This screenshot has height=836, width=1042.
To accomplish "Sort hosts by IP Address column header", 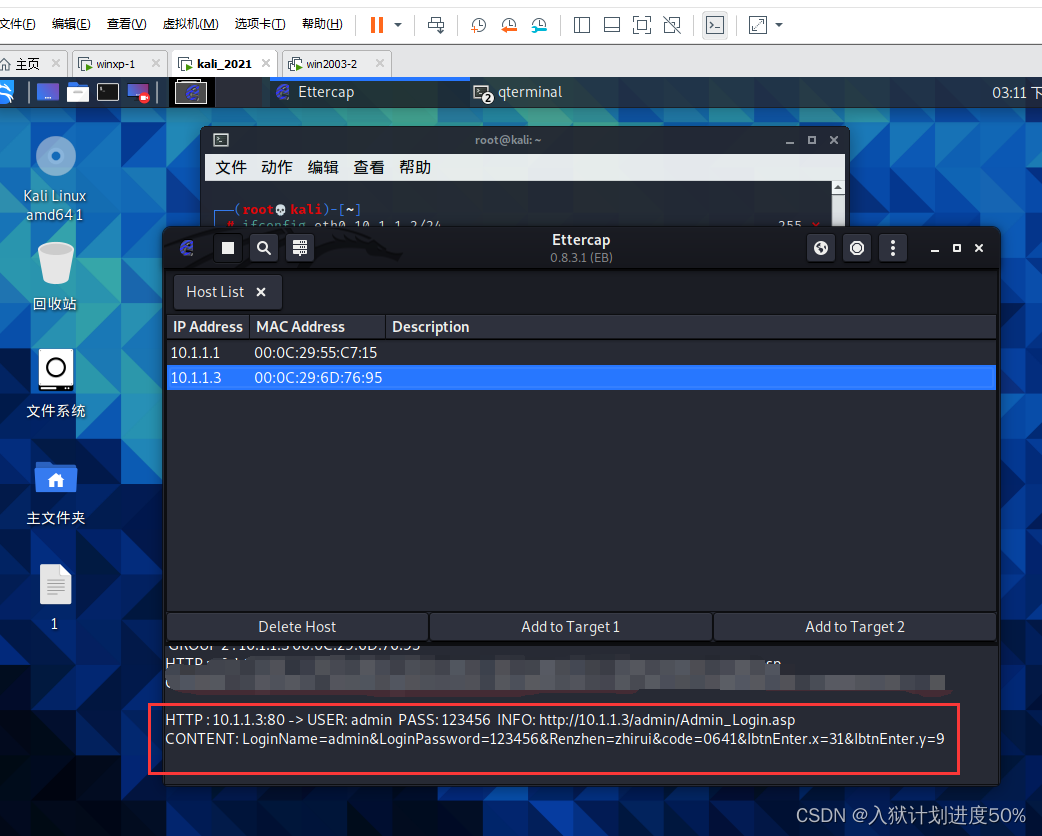I will 208,327.
